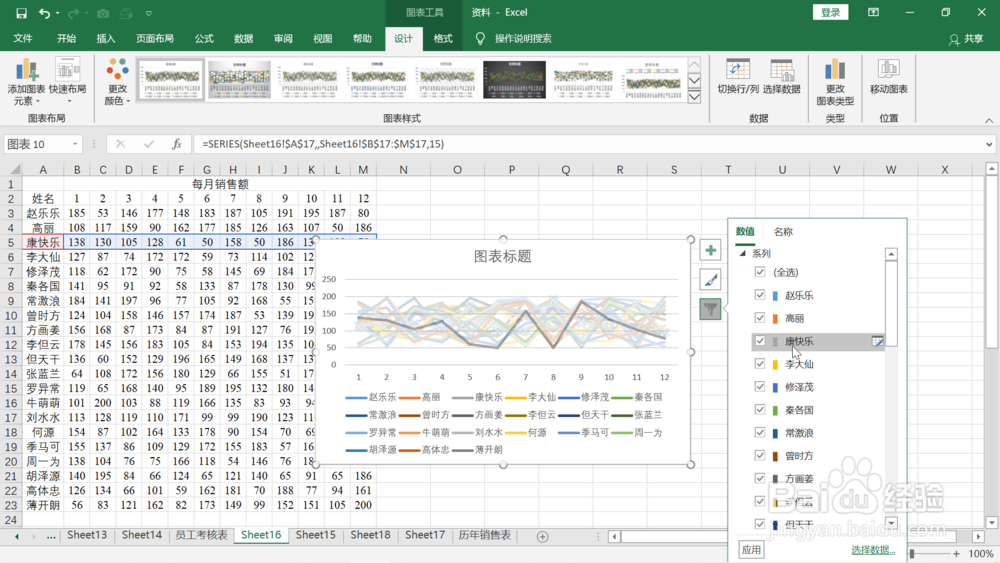This screenshot has height=563, width=1000.
Task: Click horizontal scrollbar right arrow
Action: 978,537
